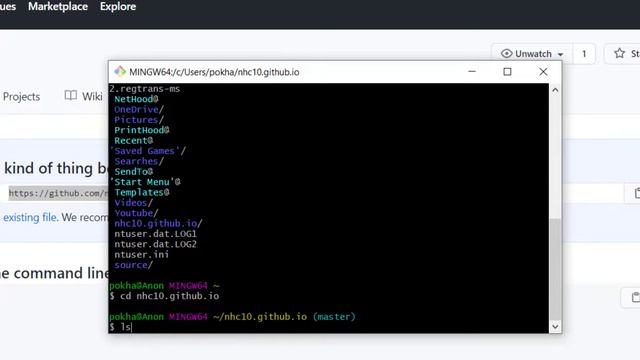The image size is (640, 360).
Task: Click the 'Videos/' directory entry
Action: (133, 203)
